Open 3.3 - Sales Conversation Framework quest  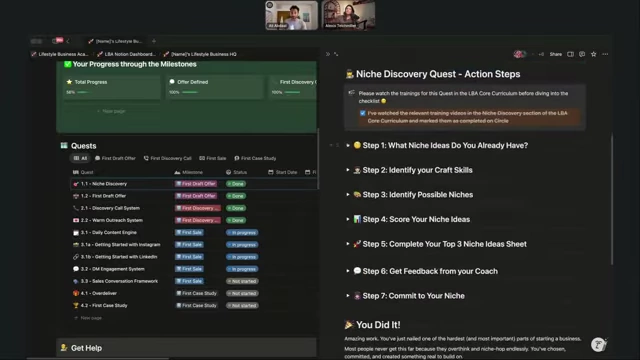pyautogui.click(x=119, y=281)
